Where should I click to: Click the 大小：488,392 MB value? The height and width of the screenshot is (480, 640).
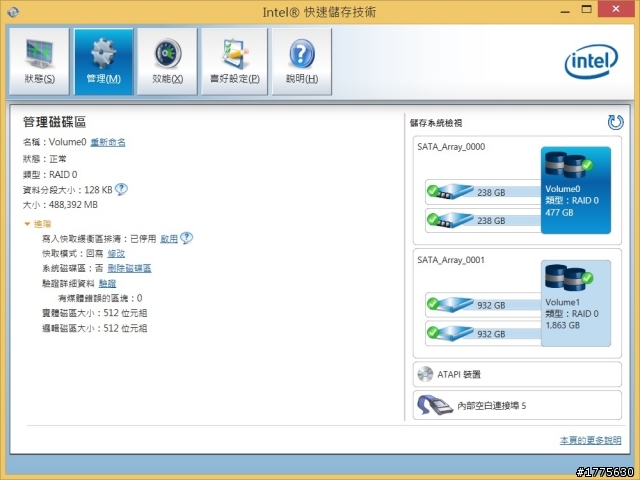(x=60, y=205)
